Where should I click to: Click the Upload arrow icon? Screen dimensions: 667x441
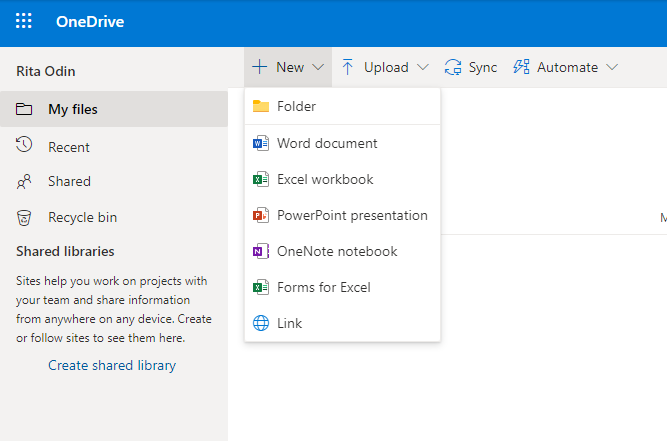tap(348, 67)
